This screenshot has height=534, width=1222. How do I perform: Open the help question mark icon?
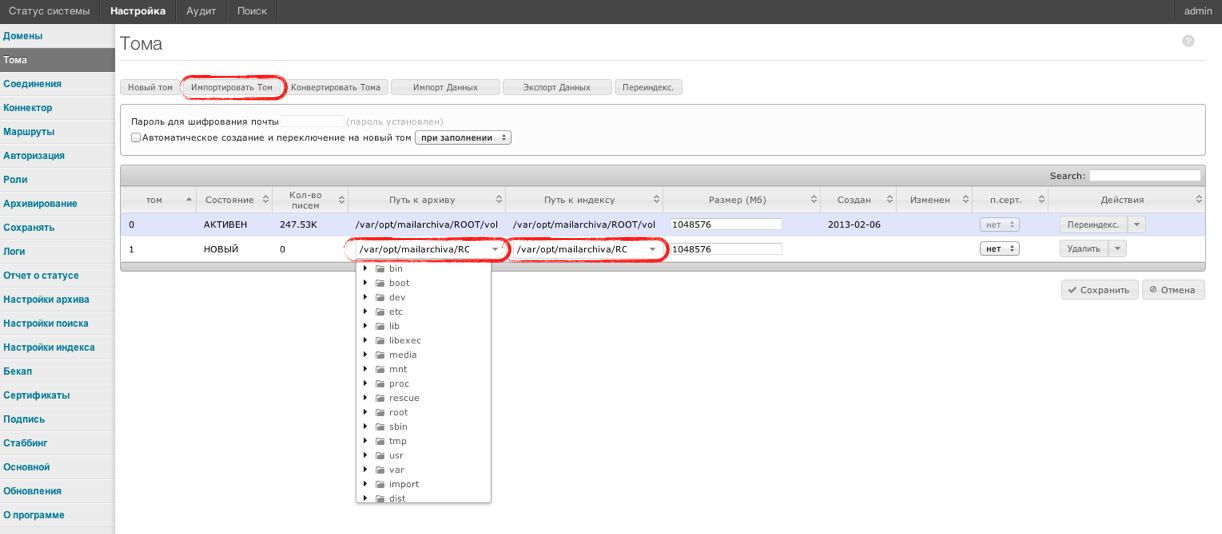click(1188, 42)
